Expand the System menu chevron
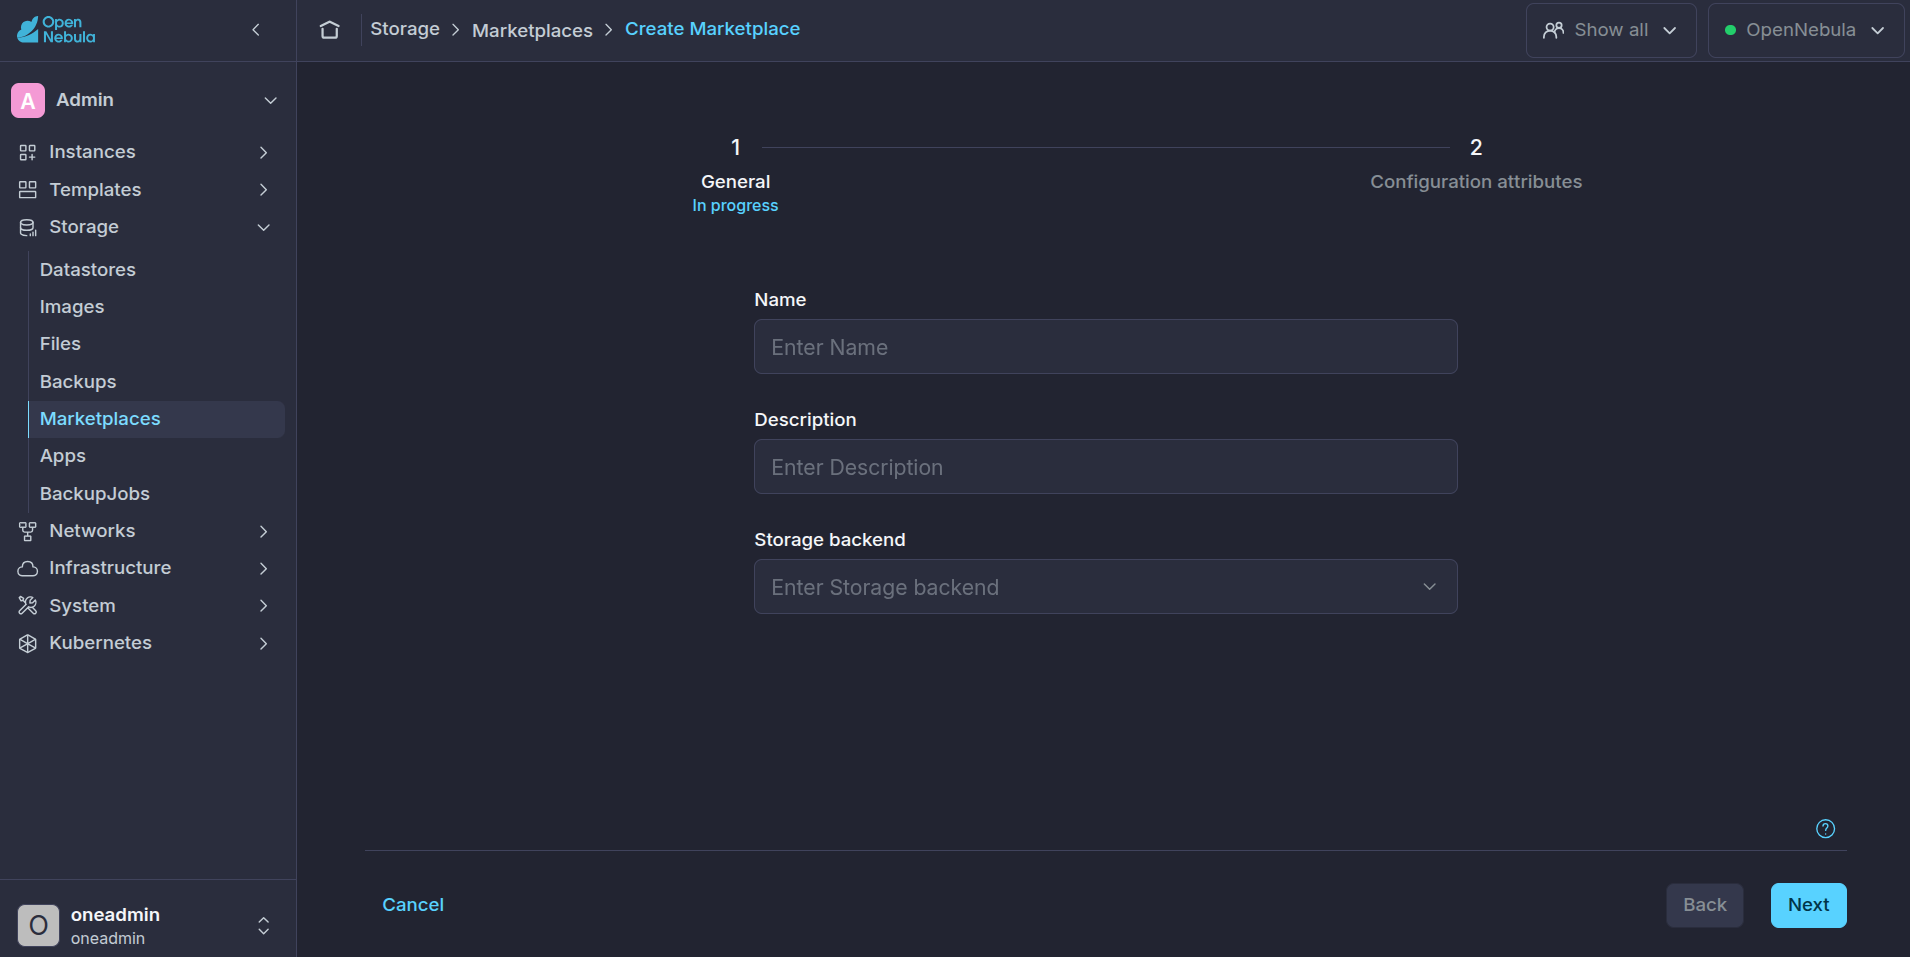The height and width of the screenshot is (957, 1910). click(x=264, y=606)
